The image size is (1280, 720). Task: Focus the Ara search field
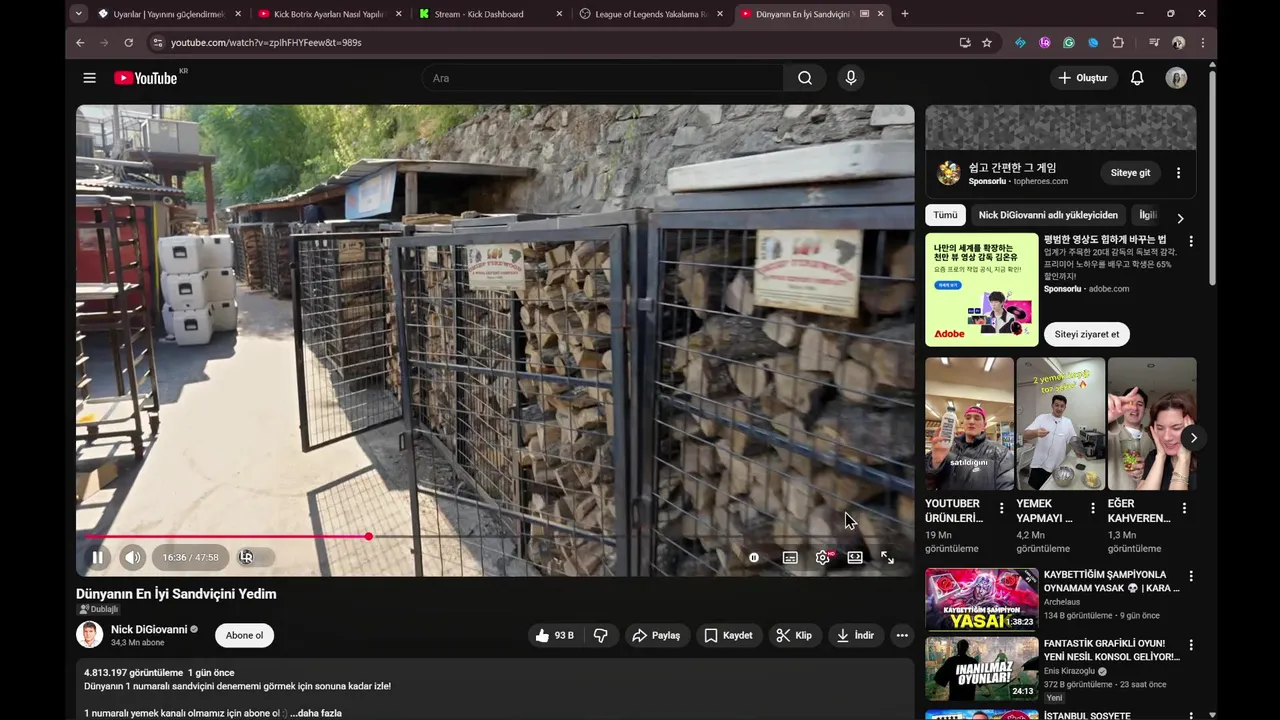click(x=603, y=78)
